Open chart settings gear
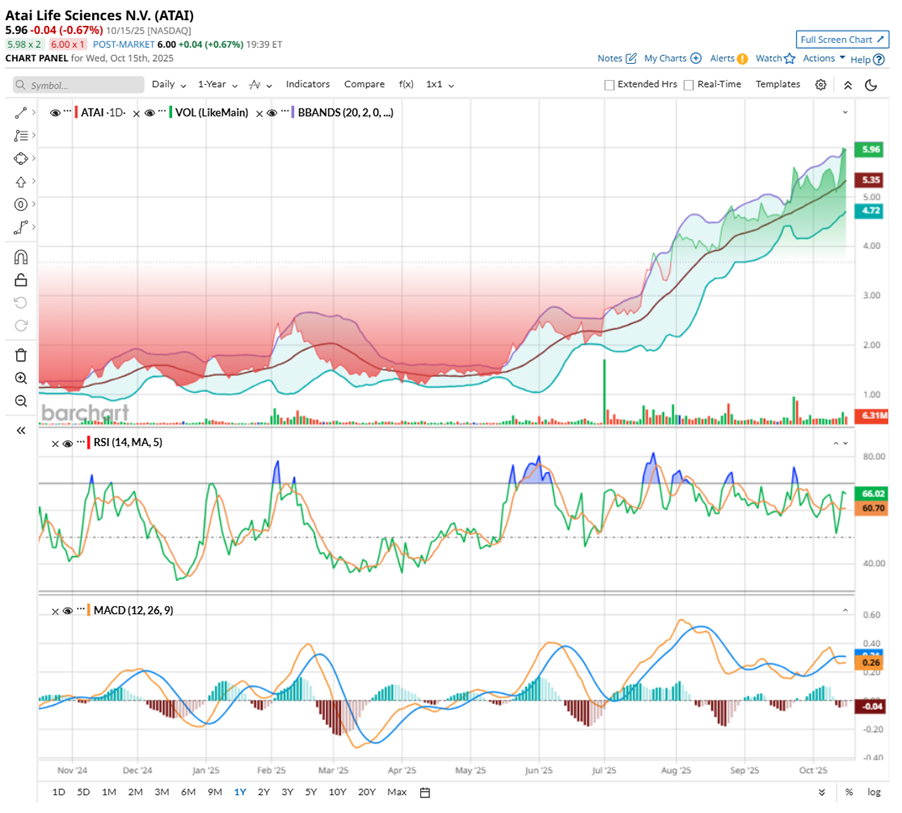 point(821,85)
